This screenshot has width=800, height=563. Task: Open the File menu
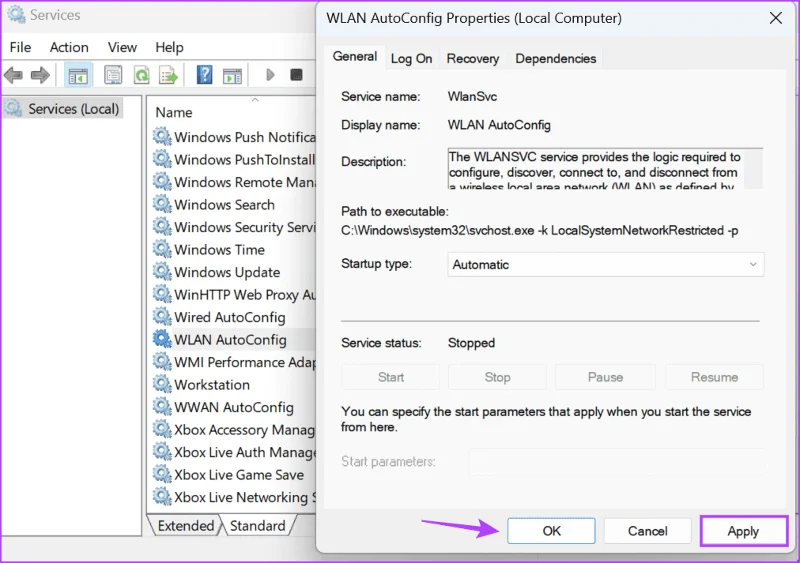(x=20, y=47)
